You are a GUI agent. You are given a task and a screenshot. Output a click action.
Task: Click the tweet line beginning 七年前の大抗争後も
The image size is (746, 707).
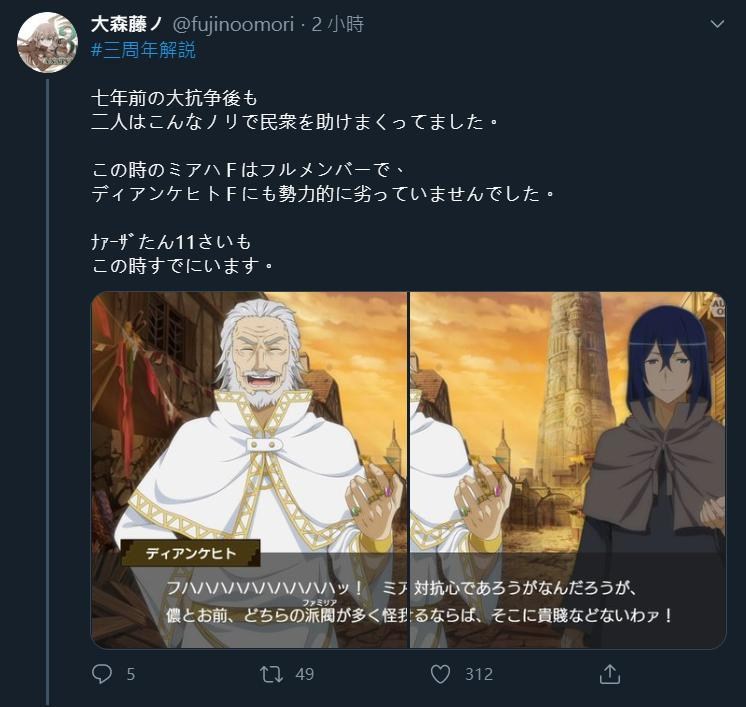(x=174, y=98)
